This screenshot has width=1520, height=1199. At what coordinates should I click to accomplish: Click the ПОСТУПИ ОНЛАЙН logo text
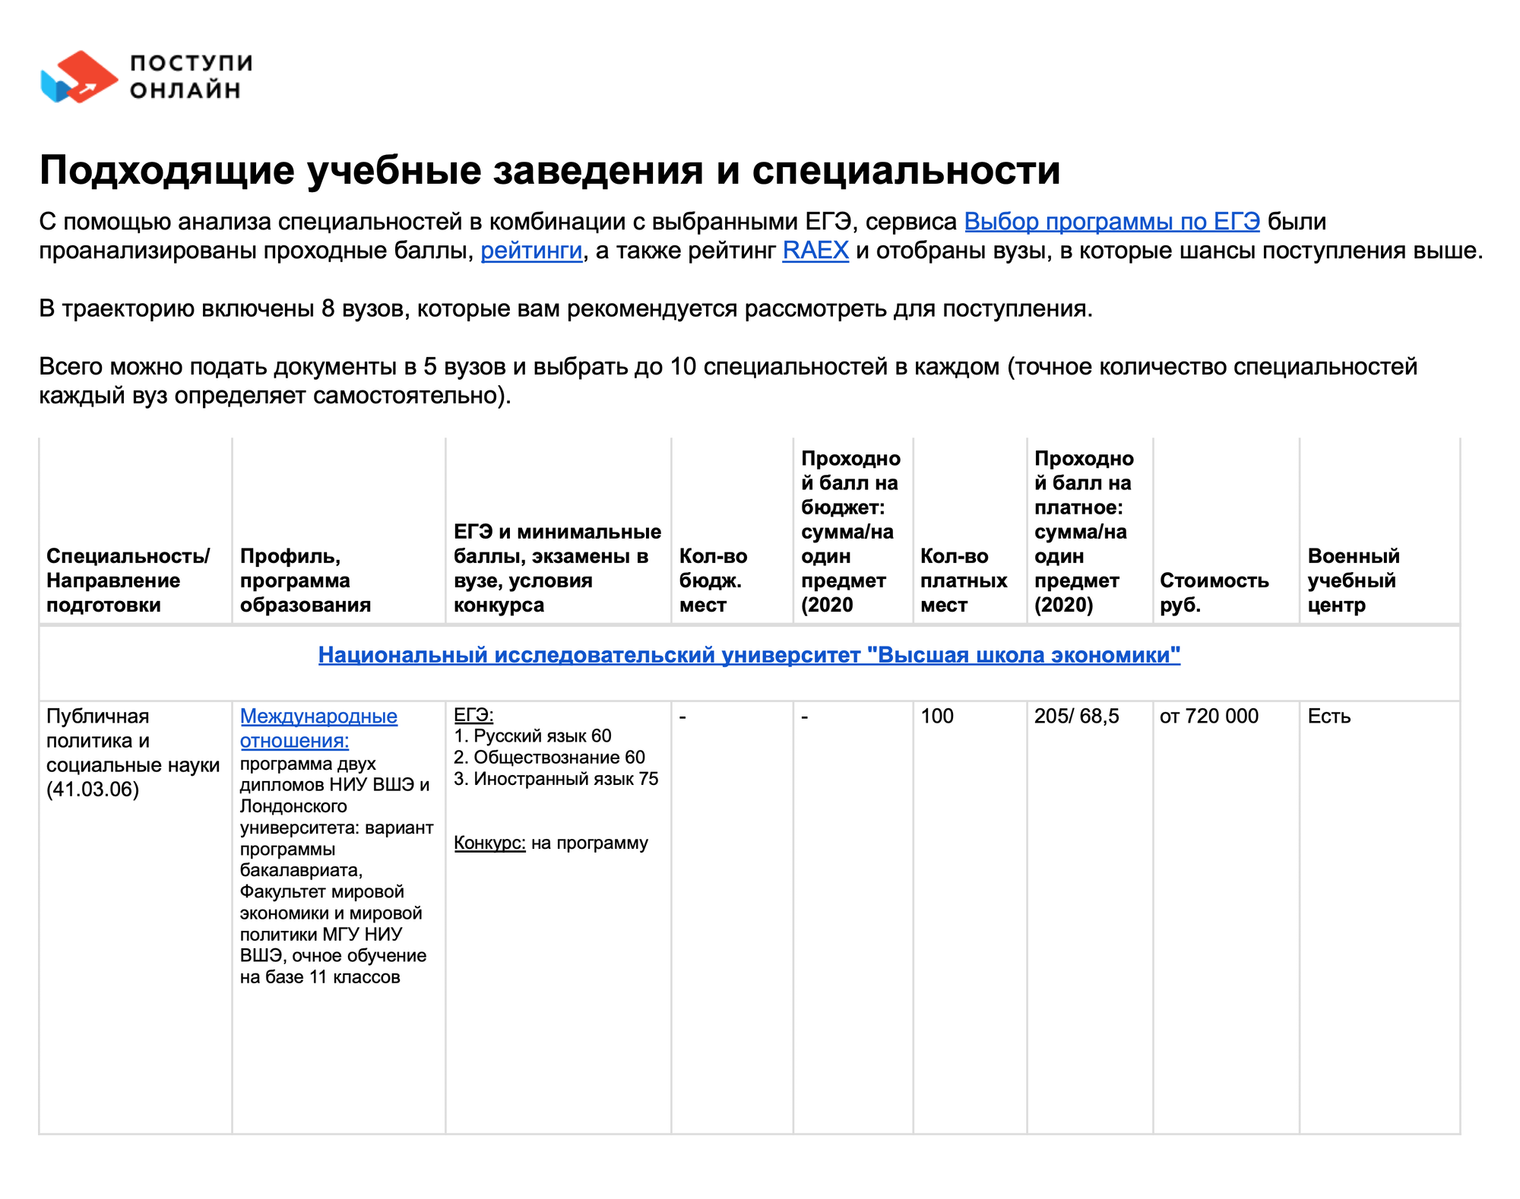pyautogui.click(x=191, y=77)
